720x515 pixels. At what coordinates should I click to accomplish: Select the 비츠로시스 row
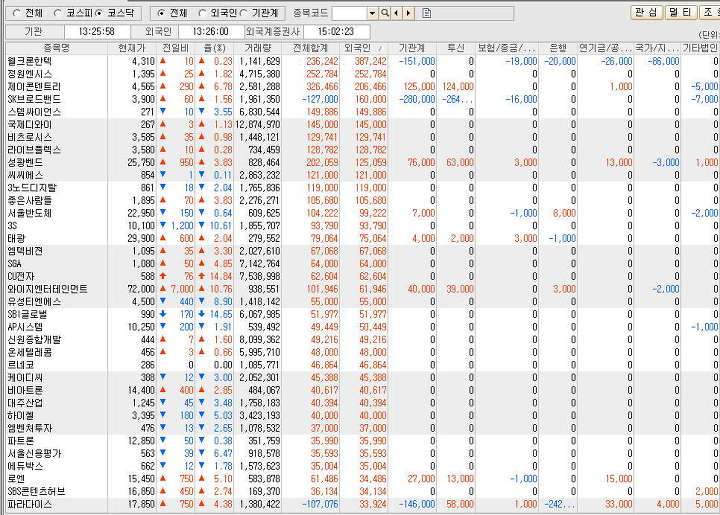(363, 137)
